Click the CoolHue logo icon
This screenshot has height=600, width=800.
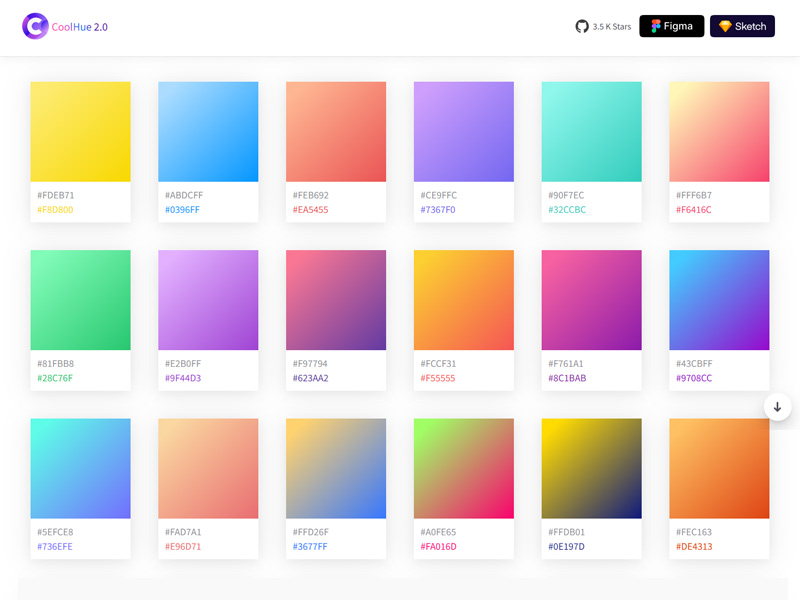point(33,26)
